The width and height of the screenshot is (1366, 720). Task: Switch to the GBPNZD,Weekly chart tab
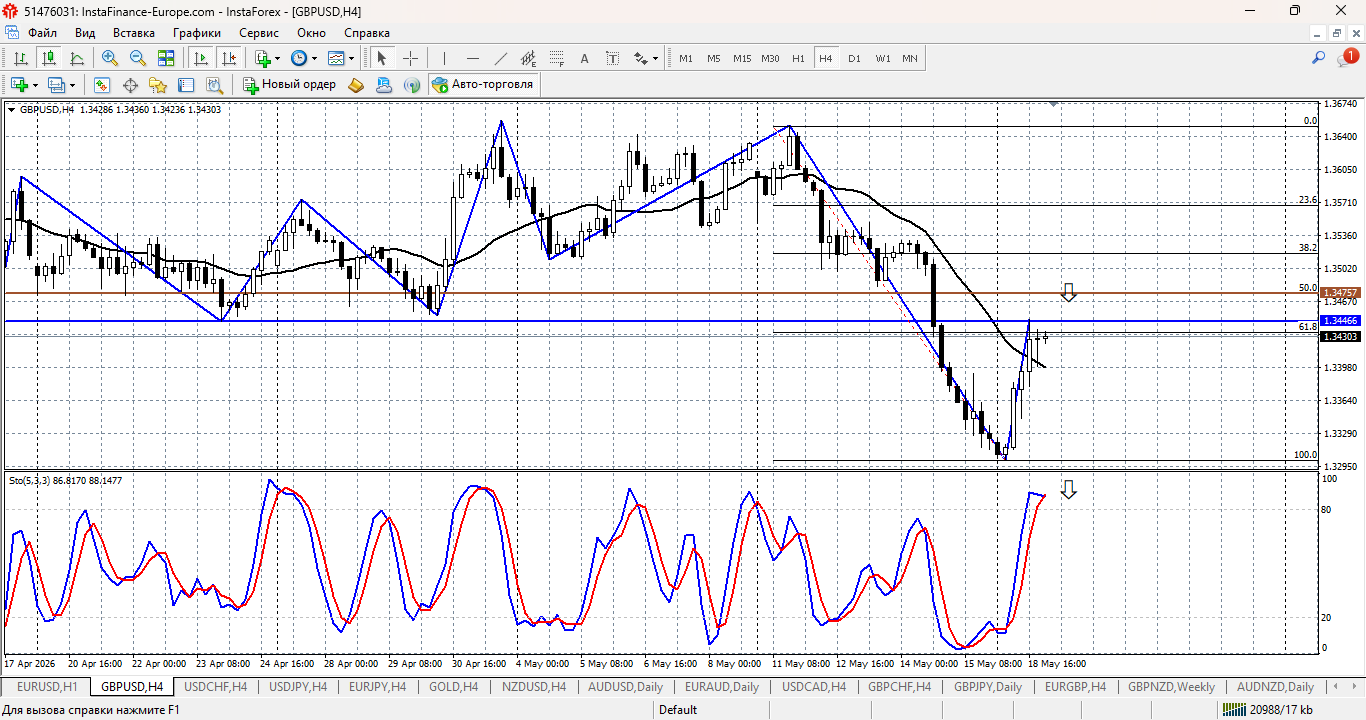coord(1171,687)
